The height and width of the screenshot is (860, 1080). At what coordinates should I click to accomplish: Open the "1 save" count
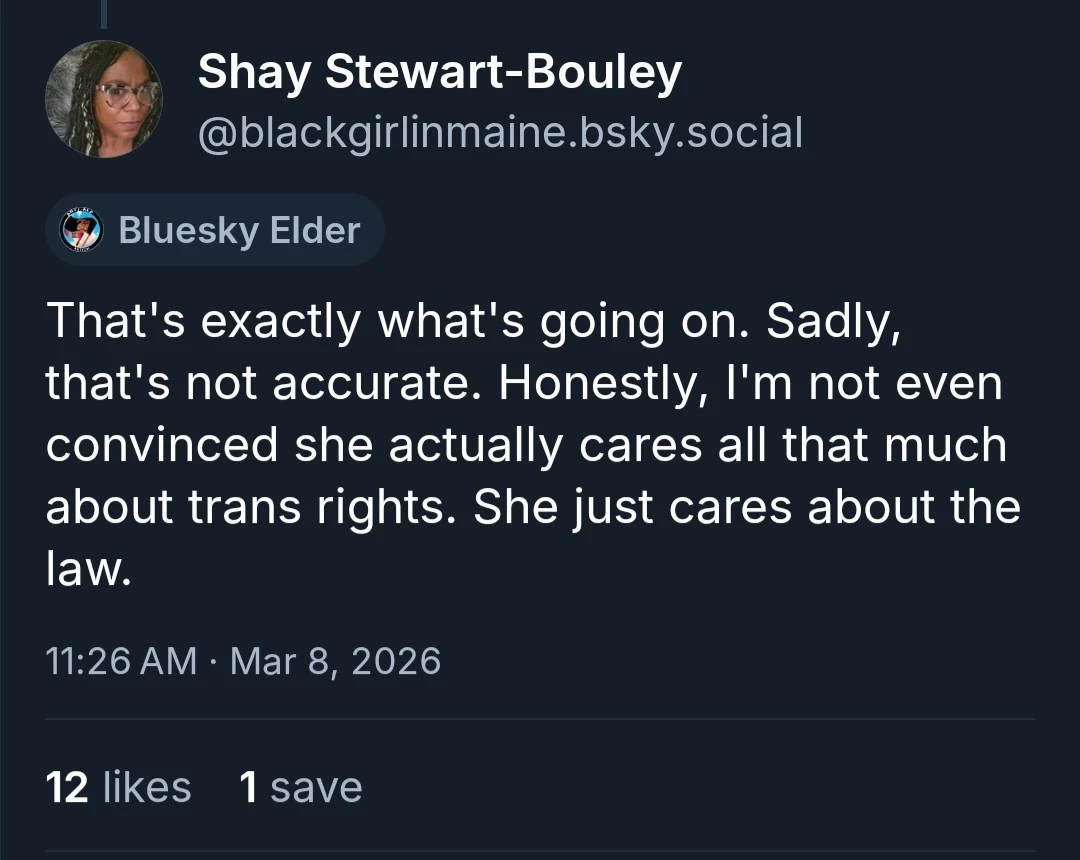pos(301,787)
